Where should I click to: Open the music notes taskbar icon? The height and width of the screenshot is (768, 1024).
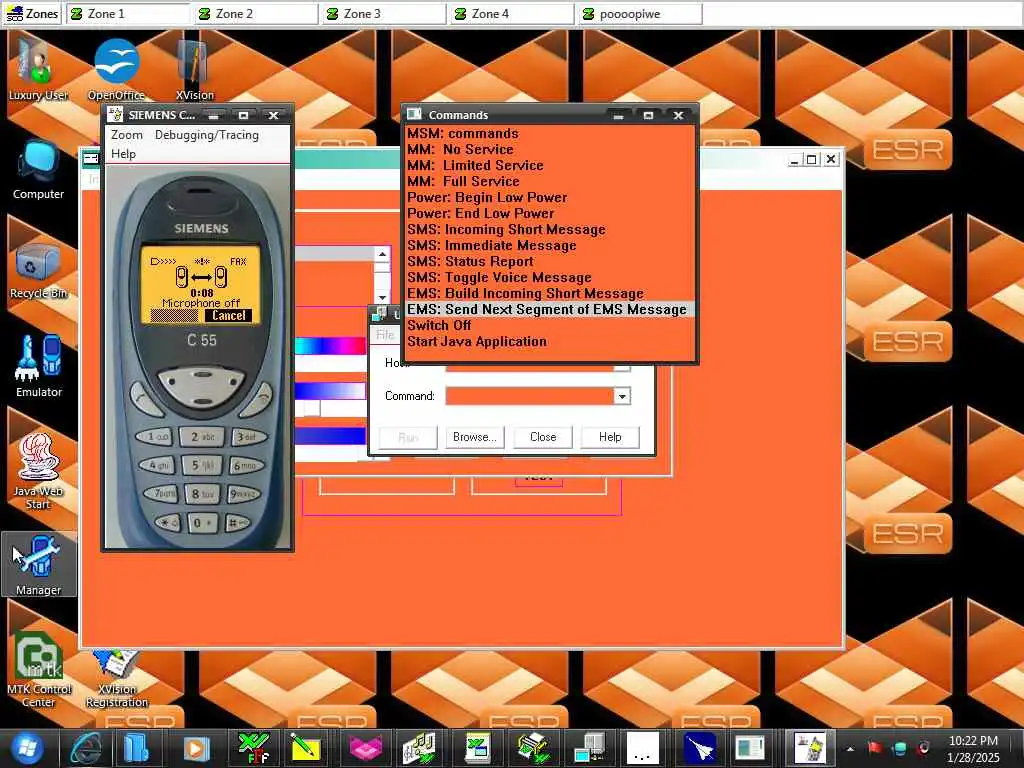(418, 748)
